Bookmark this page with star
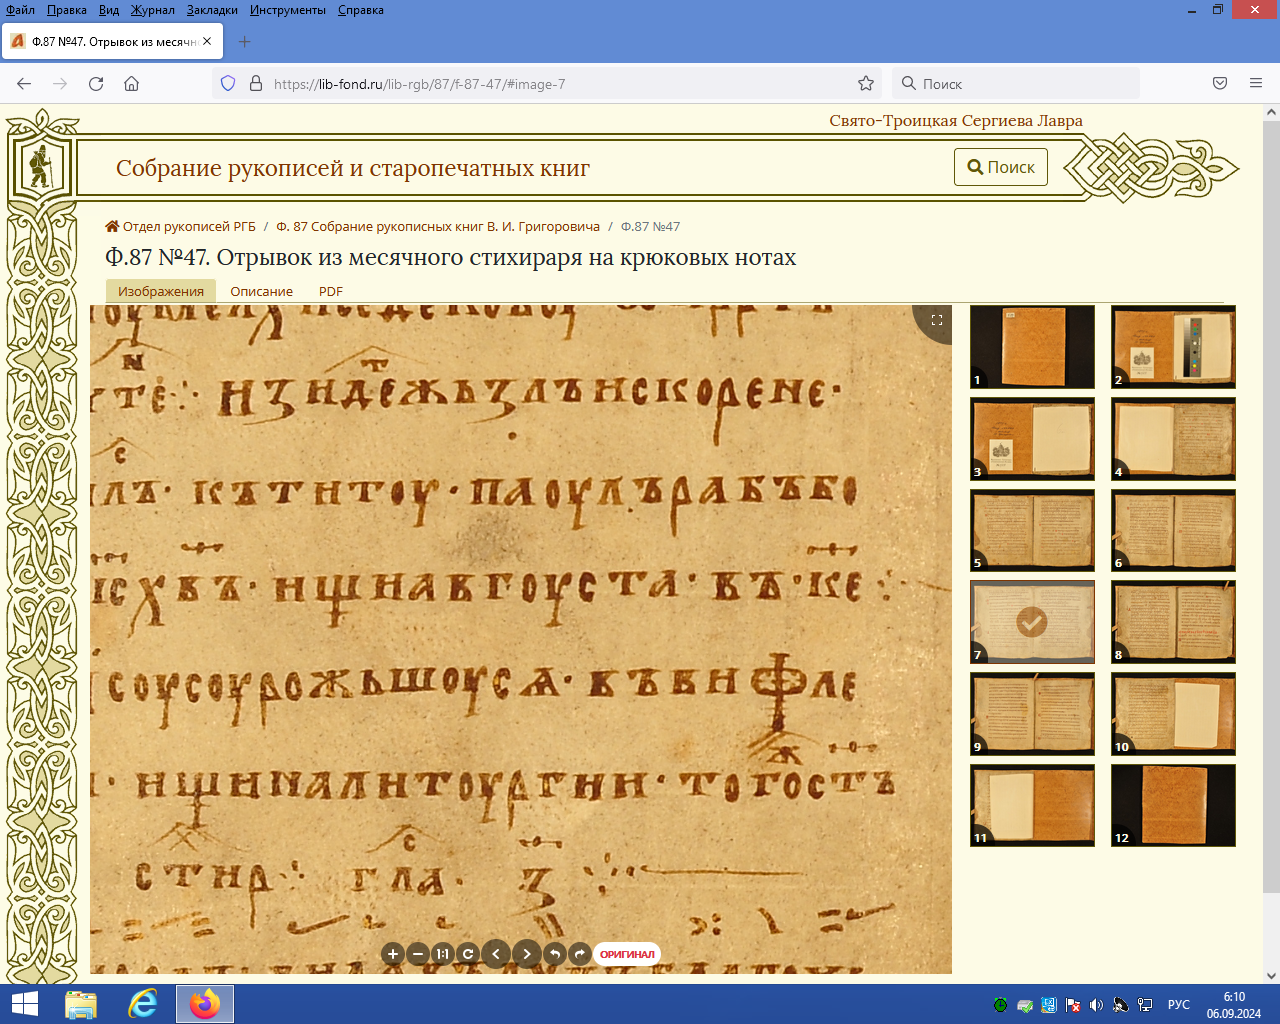The image size is (1280, 1024). (x=866, y=84)
